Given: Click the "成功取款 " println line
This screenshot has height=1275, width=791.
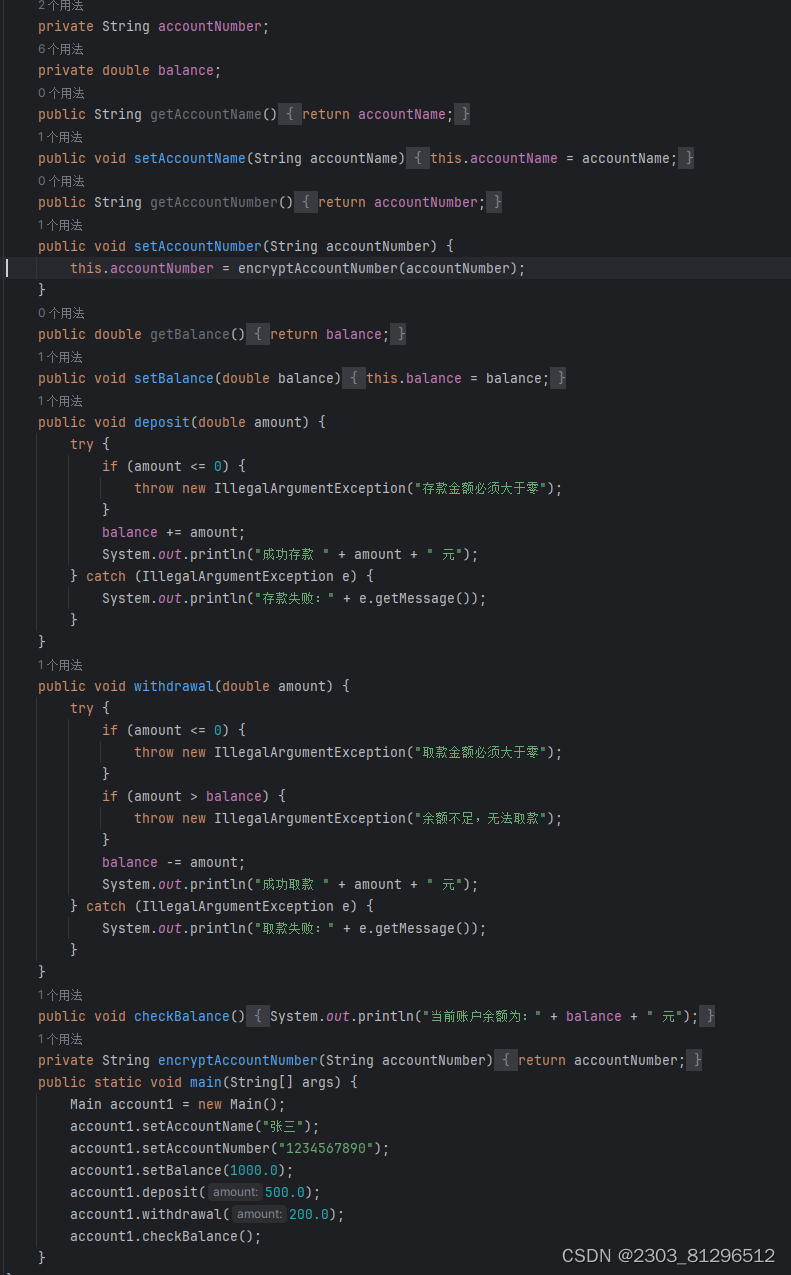Looking at the screenshot, I should click(x=290, y=884).
